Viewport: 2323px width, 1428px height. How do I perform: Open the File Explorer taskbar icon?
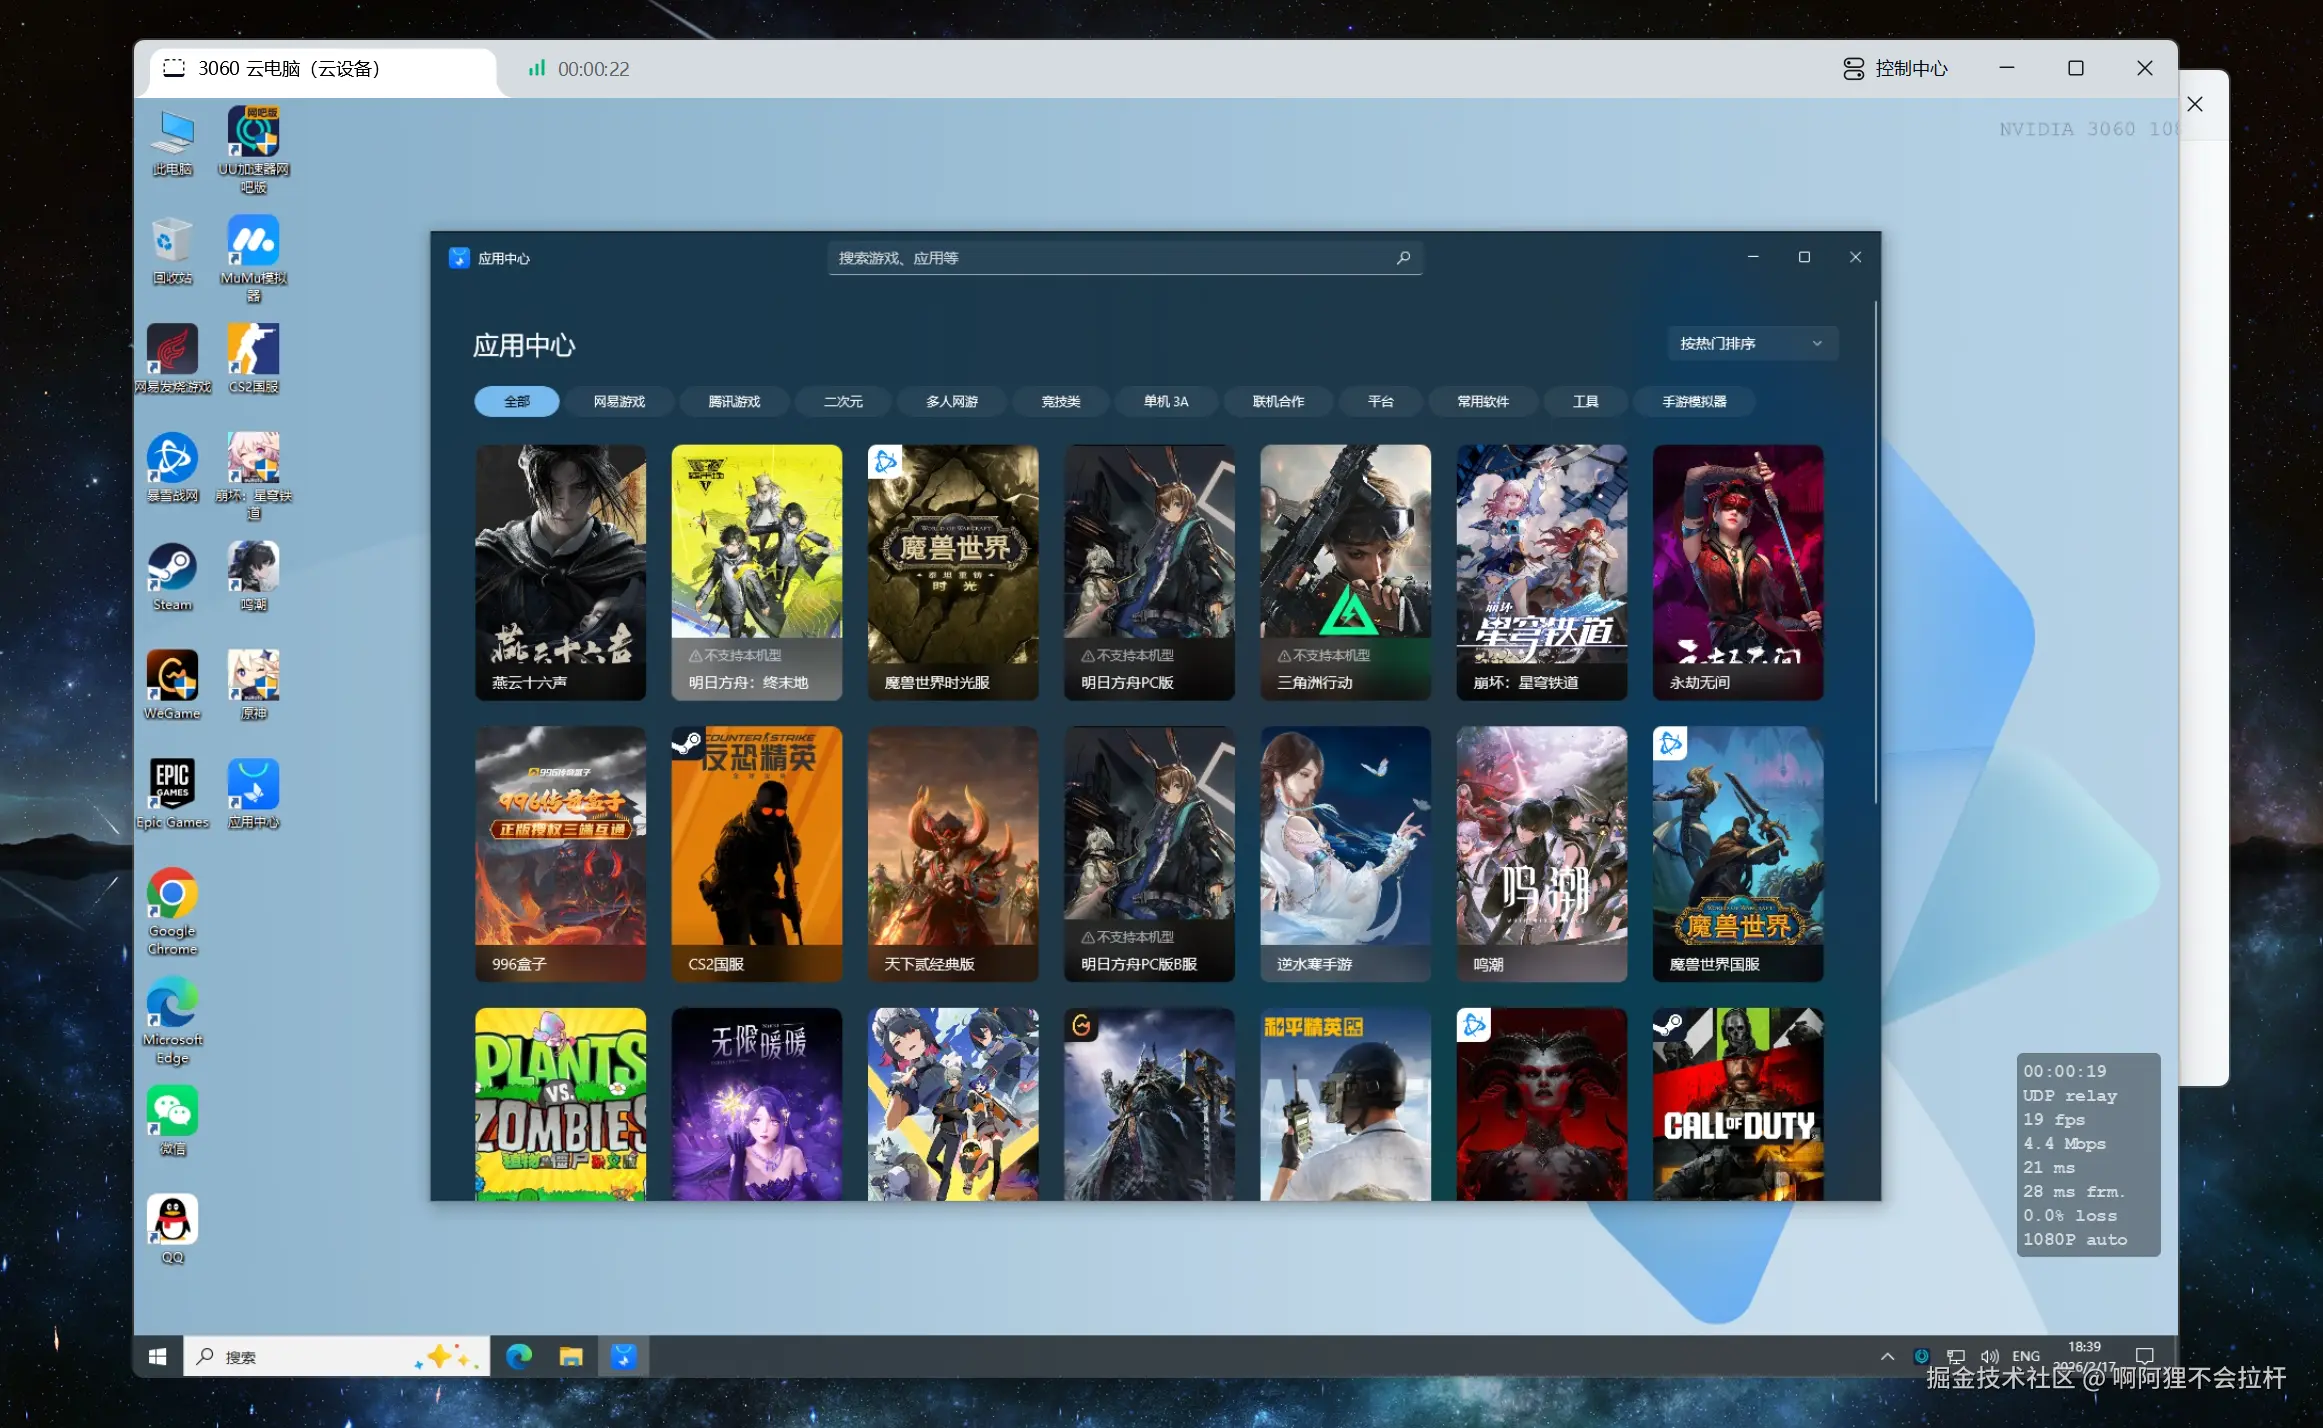click(571, 1357)
